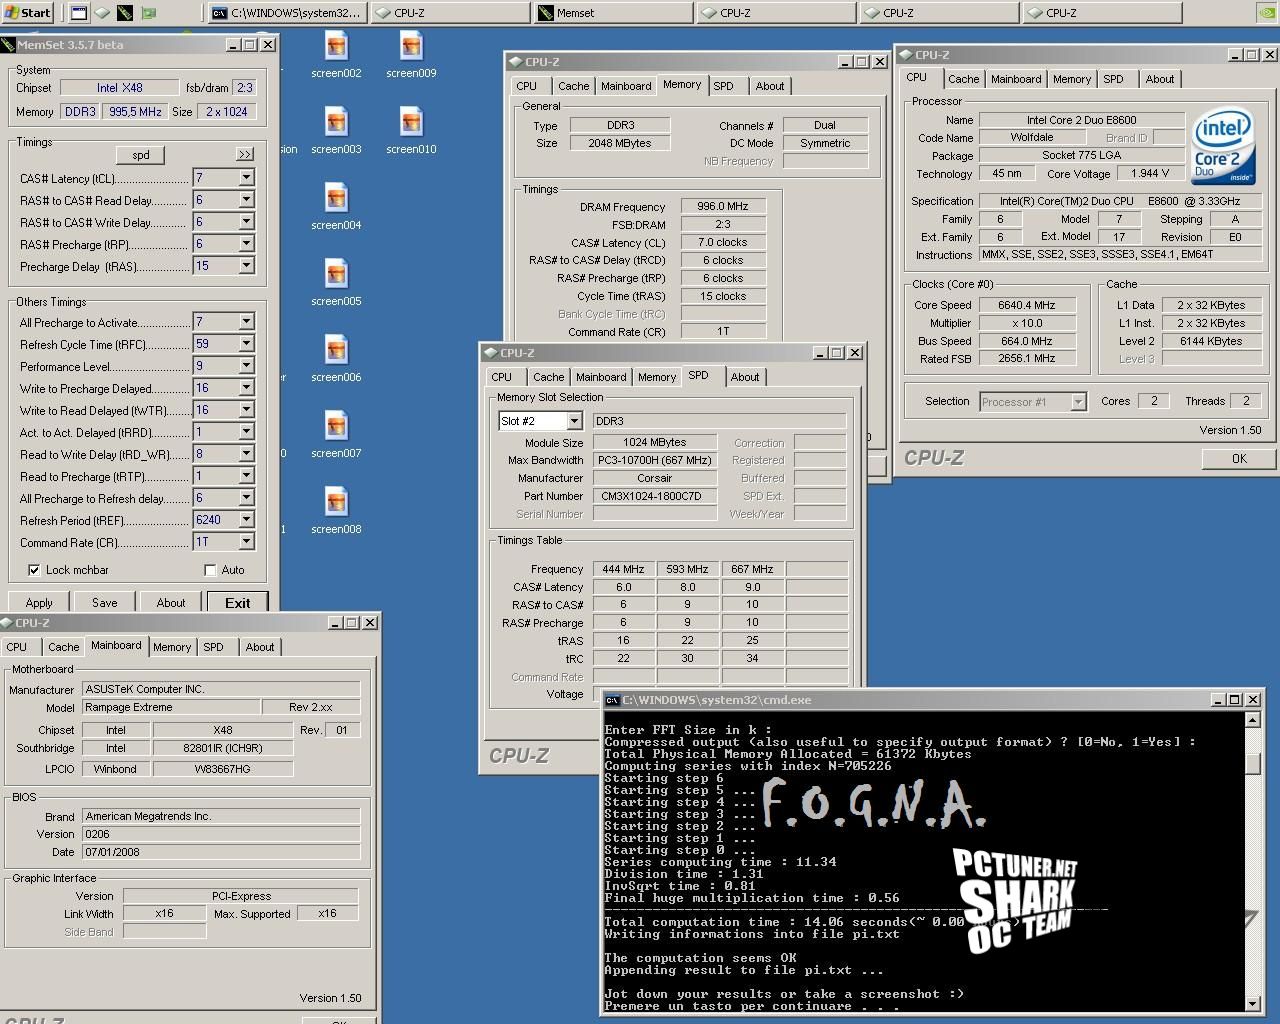Click scroll up arrow in cmd window
The image size is (1280, 1024).
tap(1253, 720)
